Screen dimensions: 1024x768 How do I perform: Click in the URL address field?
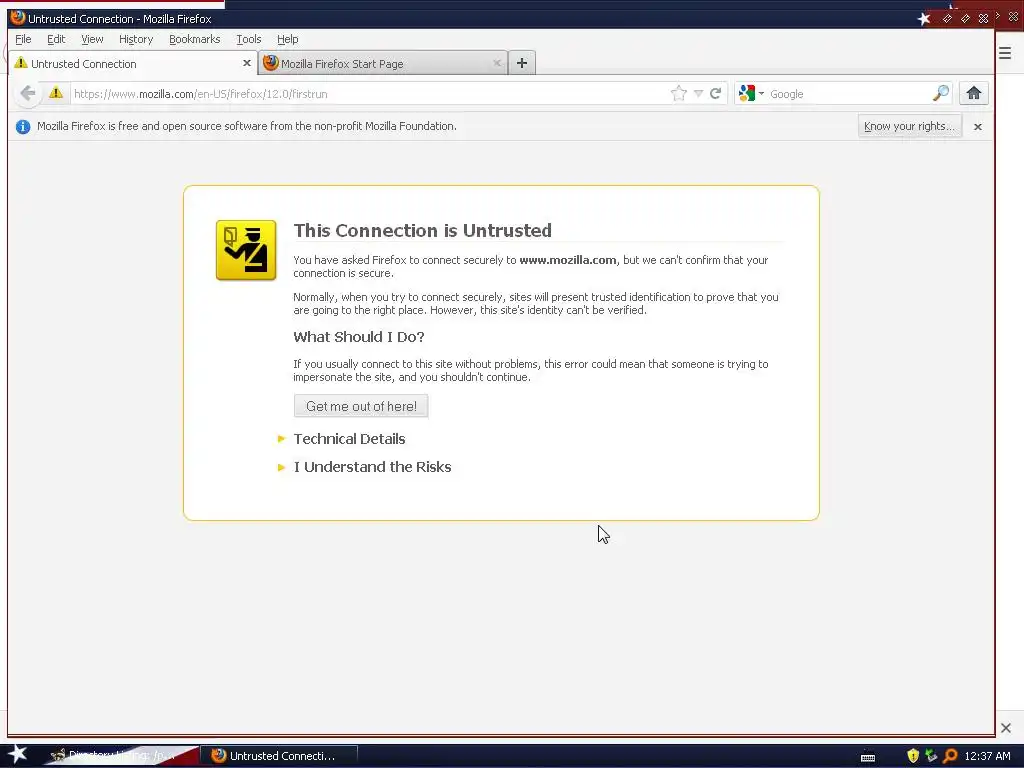(x=369, y=93)
